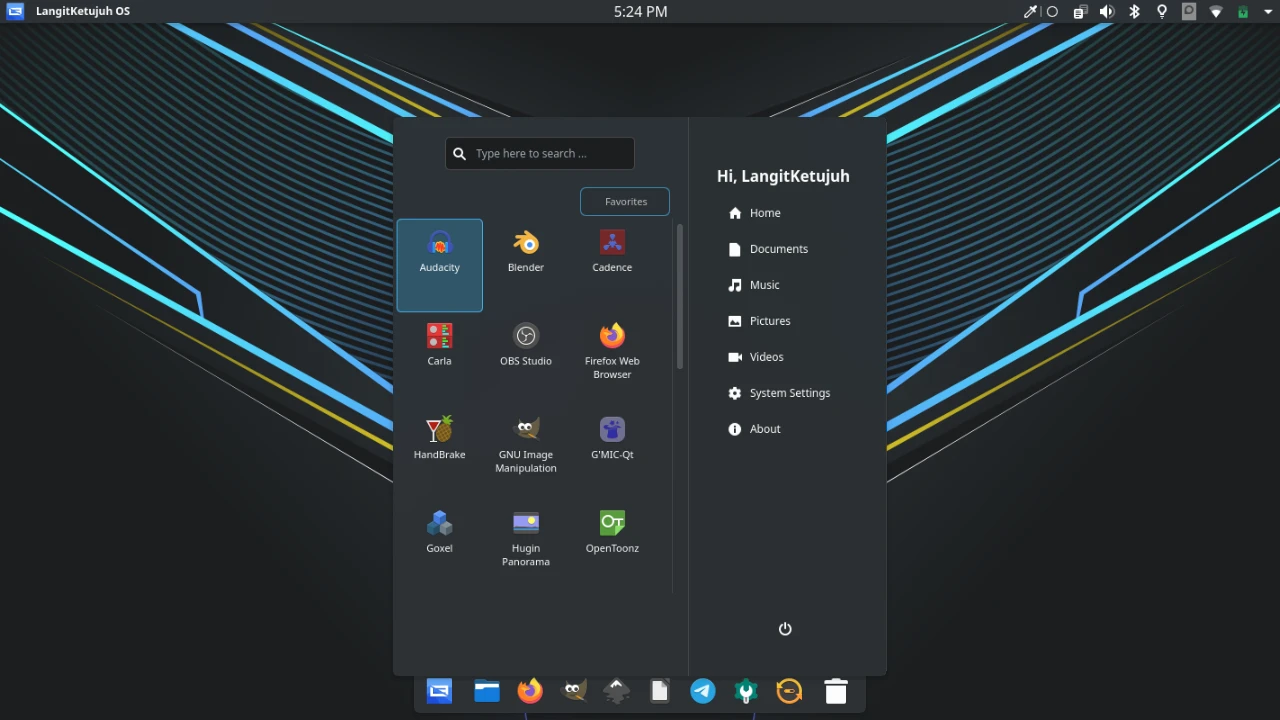Click the Bluetooth tray icon
Image resolution: width=1280 pixels, height=720 pixels.
pos(1134,12)
